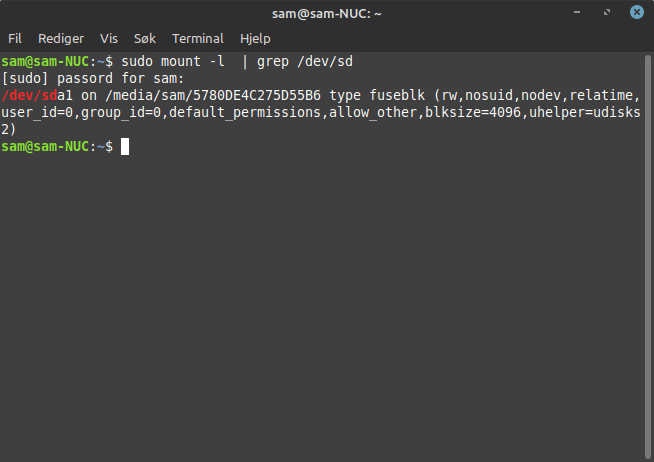Image resolution: width=654 pixels, height=462 pixels.
Task: Open the Hjelp menu
Action: (255, 39)
